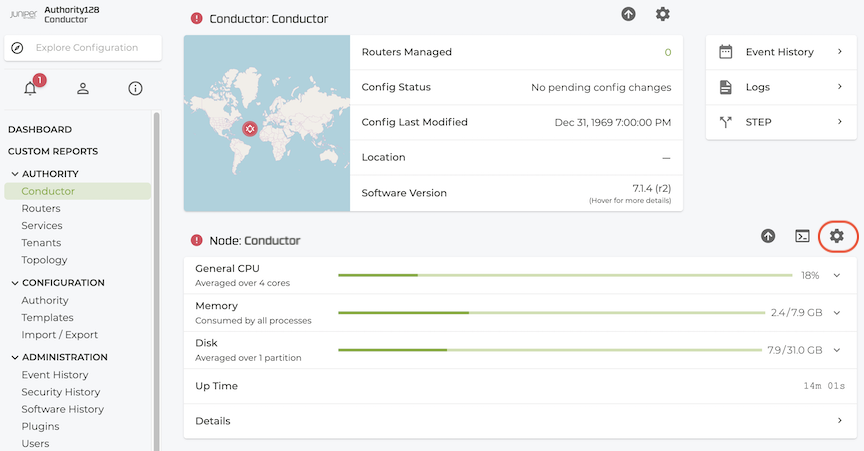Viewport: 864px width, 451px height.
Task: Collapse the AUTHORITY sidebar section
Action: coord(15,174)
